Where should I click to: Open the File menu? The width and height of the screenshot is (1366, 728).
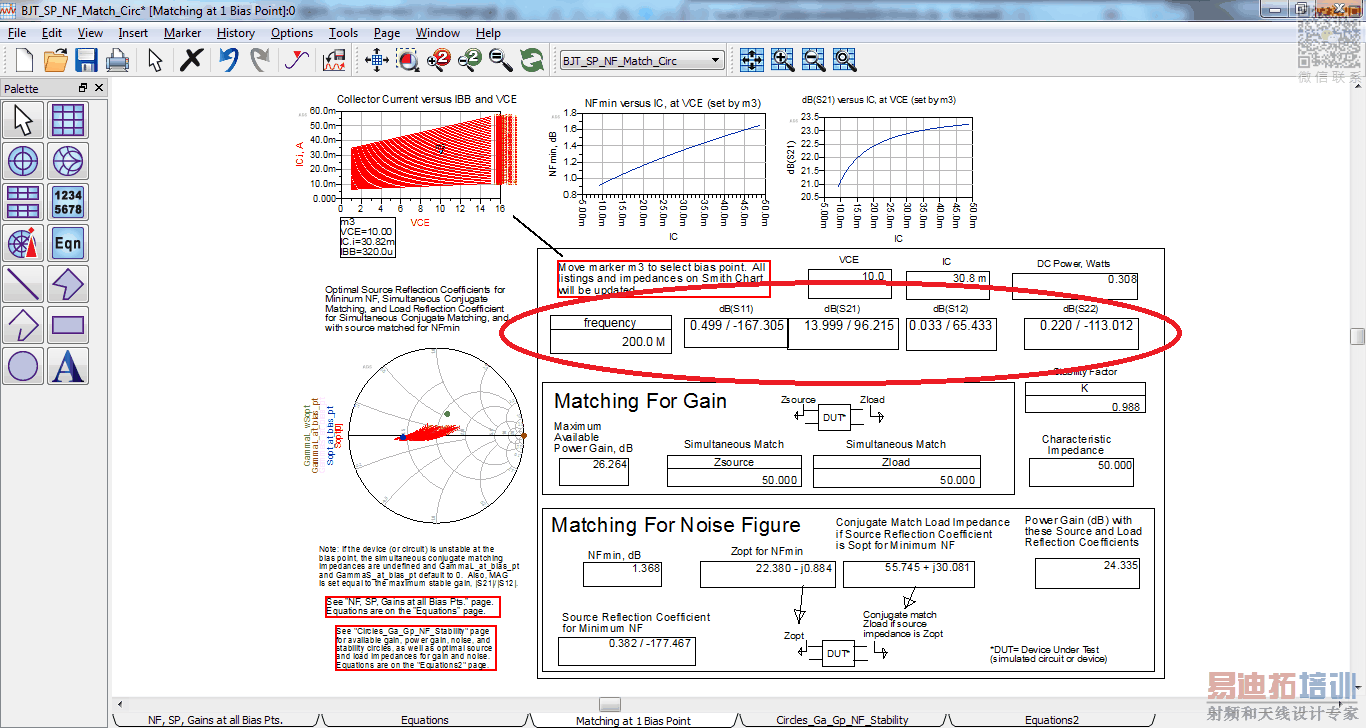pyautogui.click(x=17, y=33)
